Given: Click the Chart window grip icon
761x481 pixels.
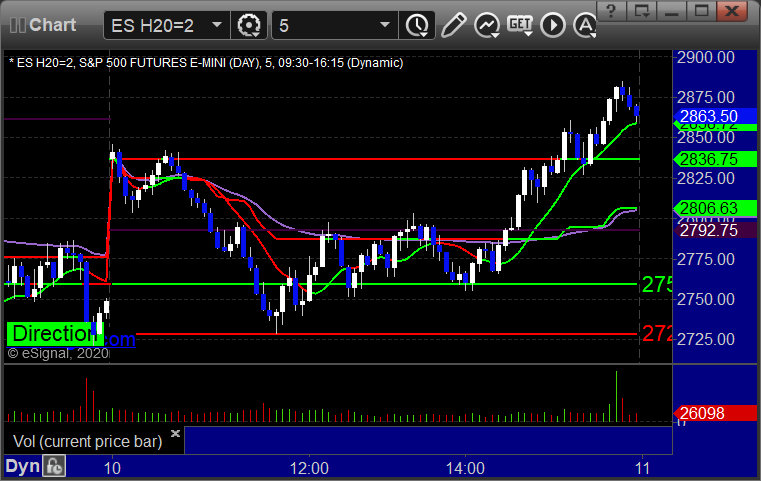Looking at the screenshot, I should [x=17, y=25].
